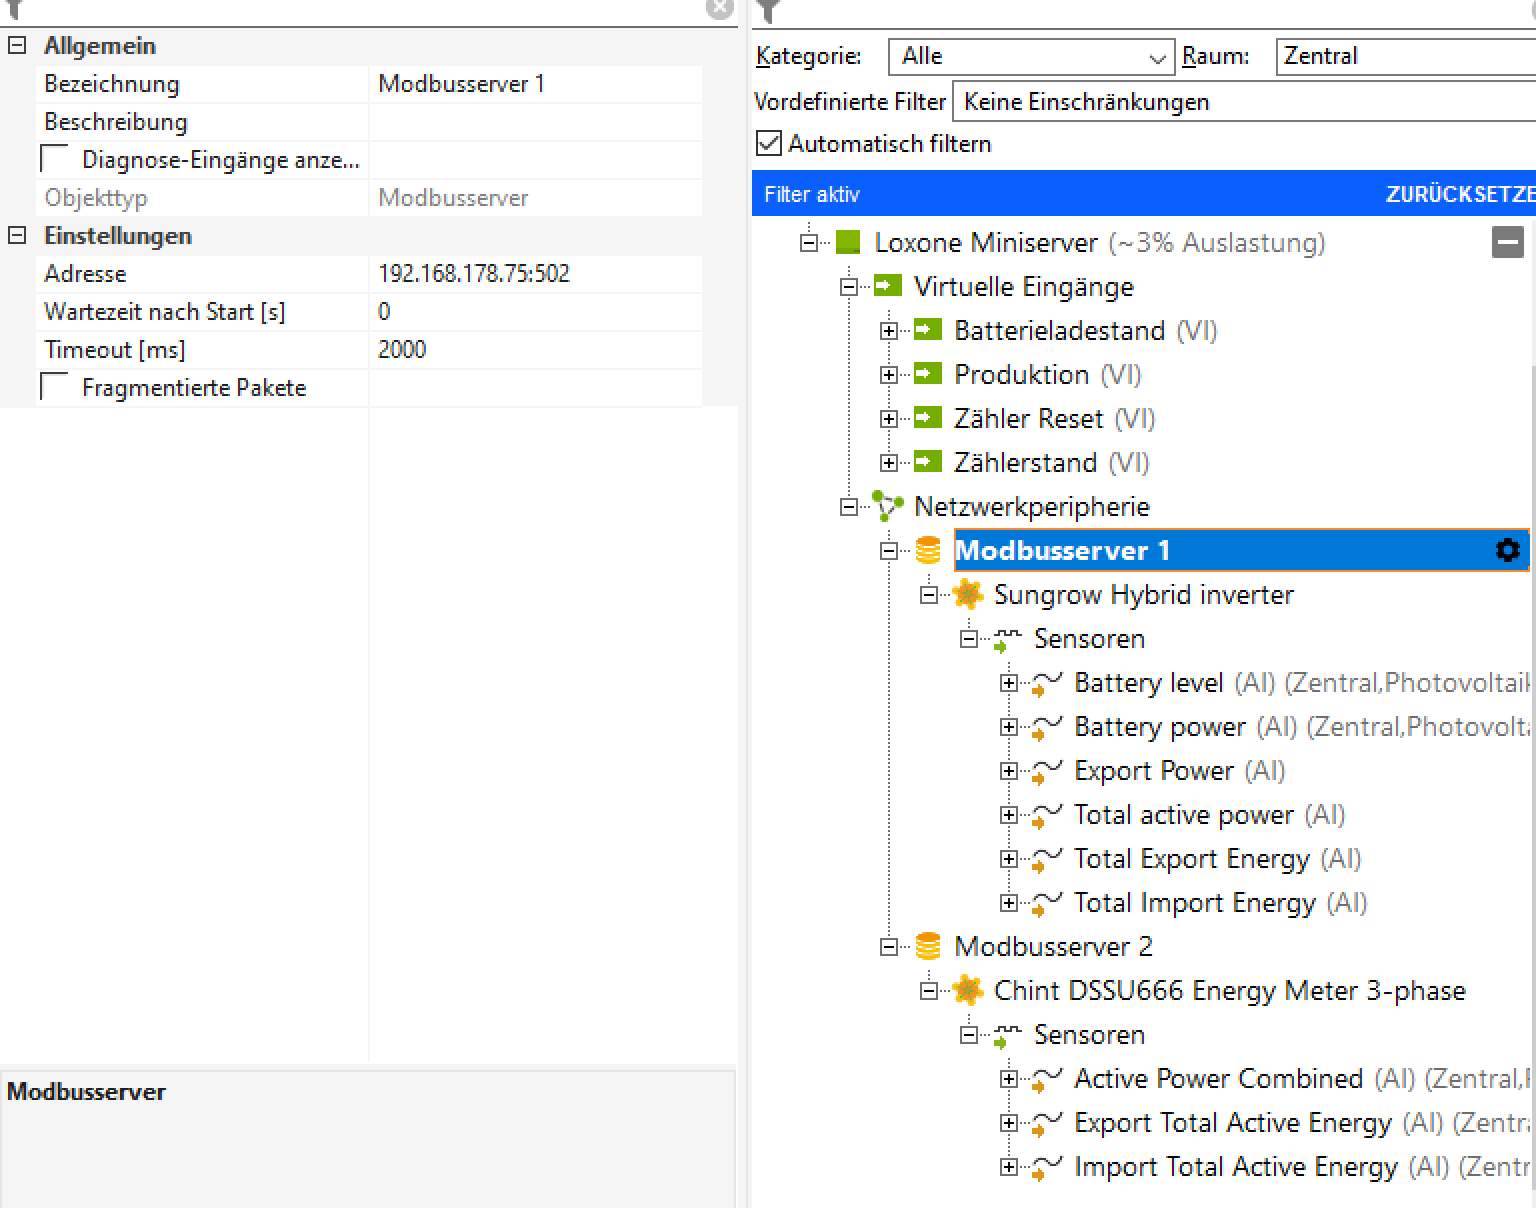Click the Chint DSSU666 Energy Meter icon
Screen dimensions: 1536x1208
(967, 990)
